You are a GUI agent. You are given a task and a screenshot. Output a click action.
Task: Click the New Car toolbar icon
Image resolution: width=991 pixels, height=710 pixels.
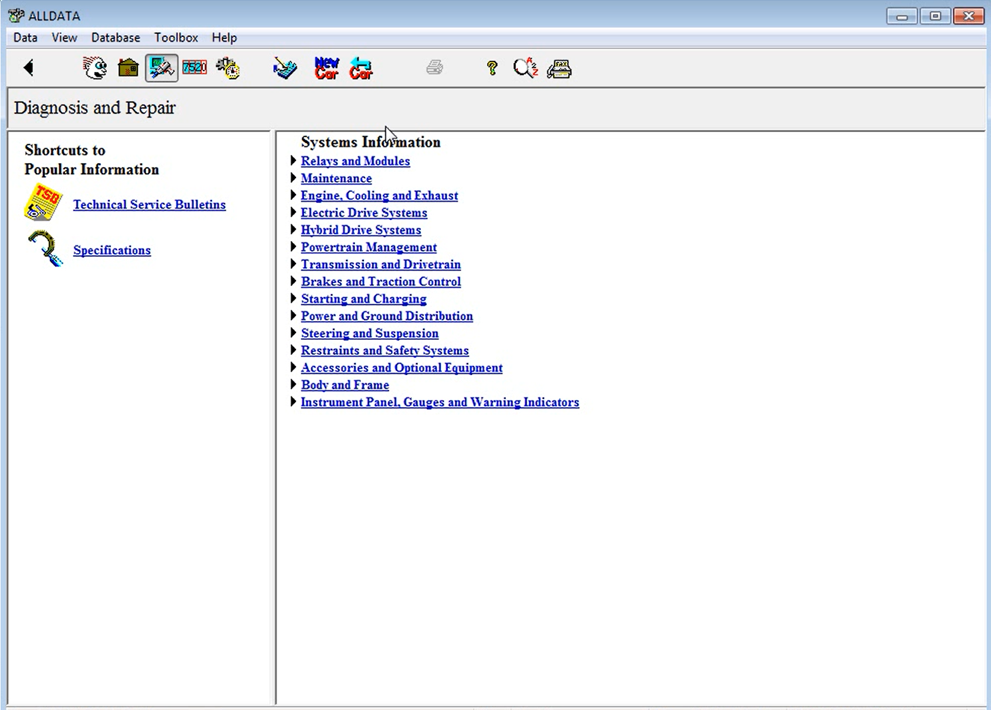click(327, 68)
